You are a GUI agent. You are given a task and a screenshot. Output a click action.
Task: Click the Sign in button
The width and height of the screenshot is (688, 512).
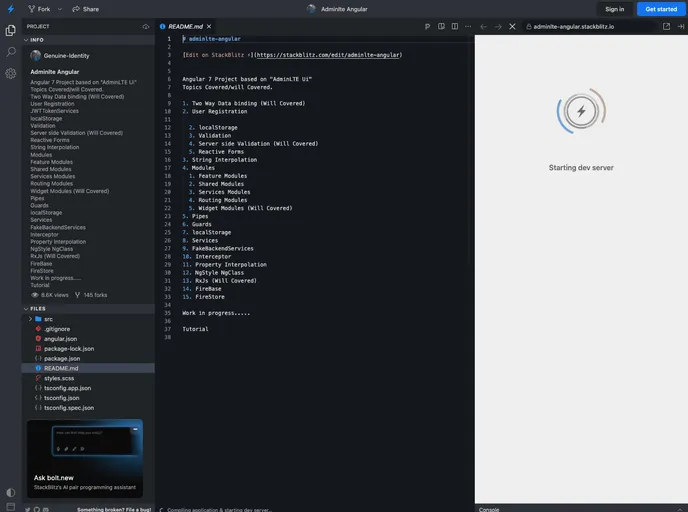pos(614,9)
